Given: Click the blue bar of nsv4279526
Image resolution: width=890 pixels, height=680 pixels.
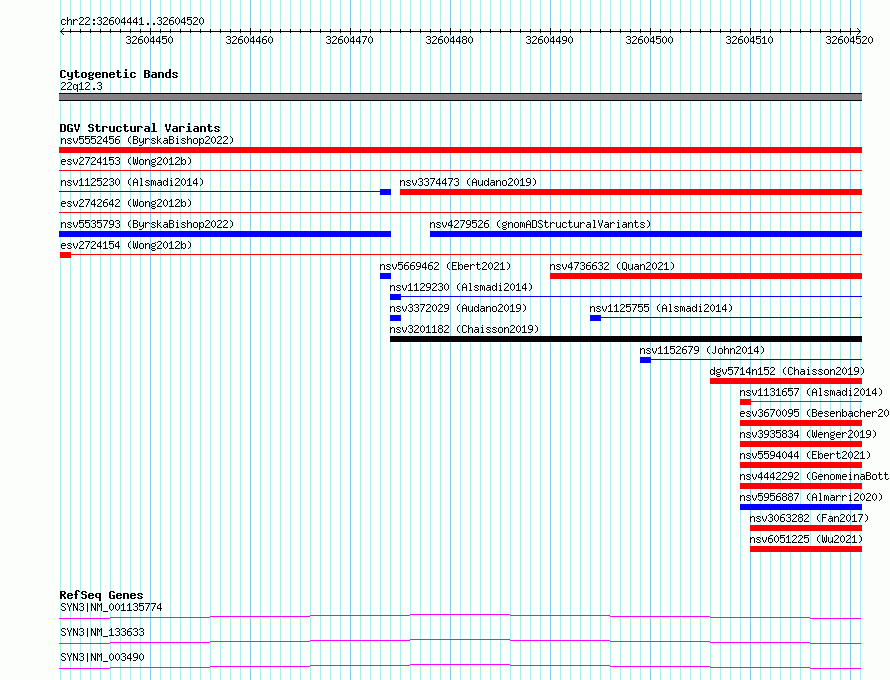Looking at the screenshot, I should coord(646,234).
